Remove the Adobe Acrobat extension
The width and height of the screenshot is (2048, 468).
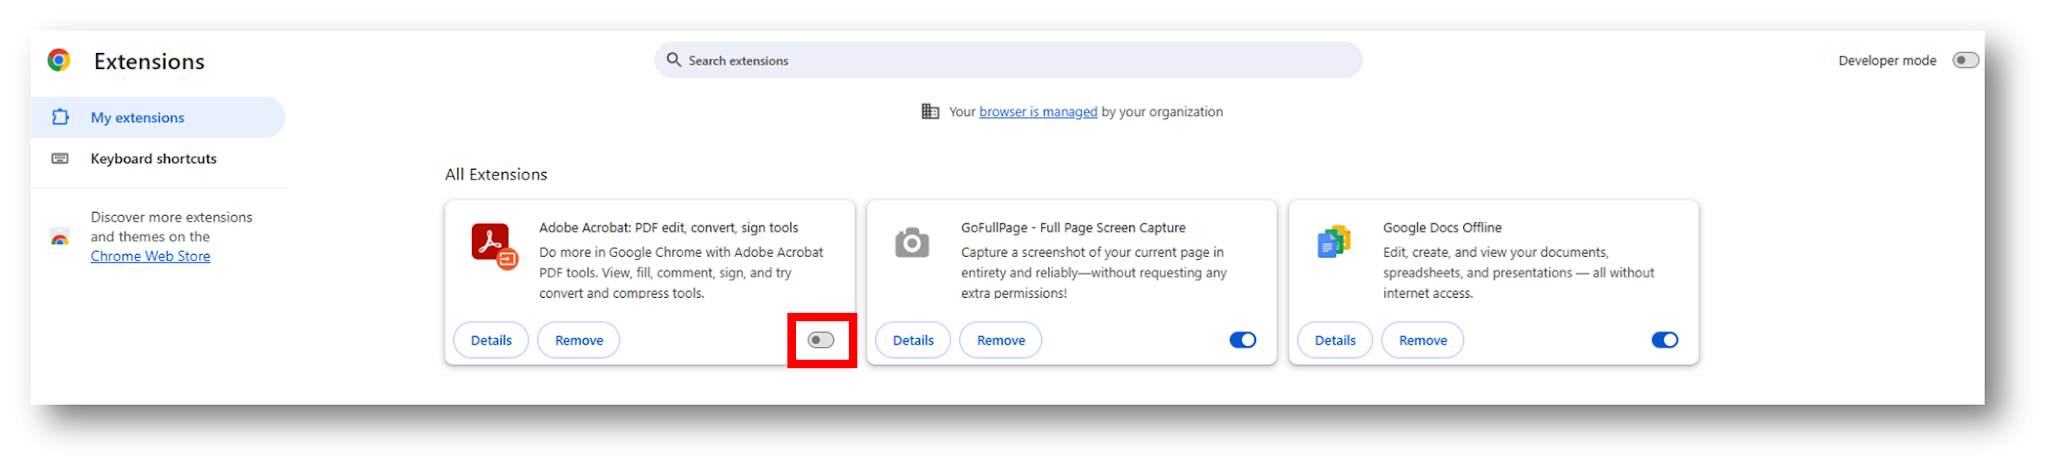click(579, 340)
